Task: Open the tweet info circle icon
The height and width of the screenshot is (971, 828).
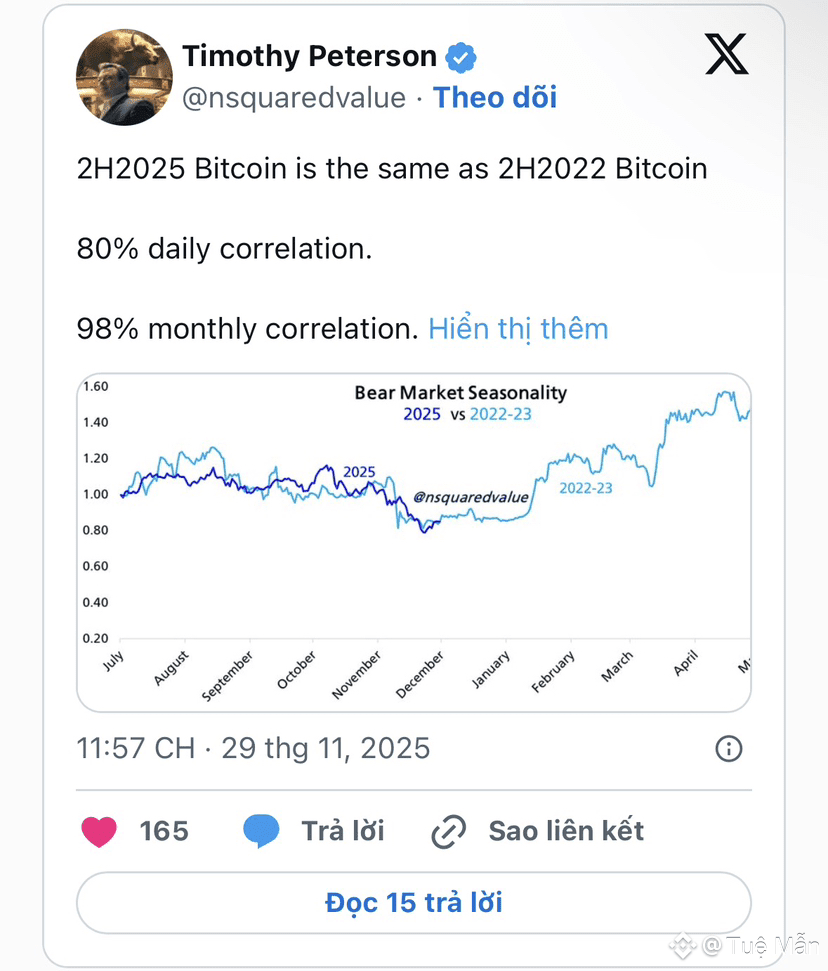Action: click(x=729, y=748)
